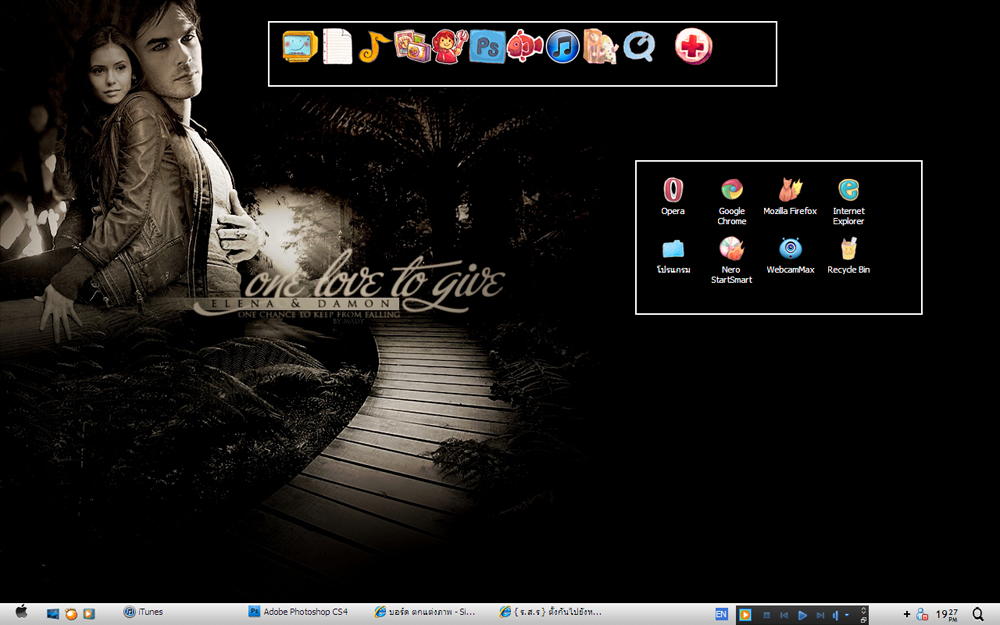The width and height of the screenshot is (1000, 625).
Task: Show hidden tray icons with plus button
Action: [907, 614]
